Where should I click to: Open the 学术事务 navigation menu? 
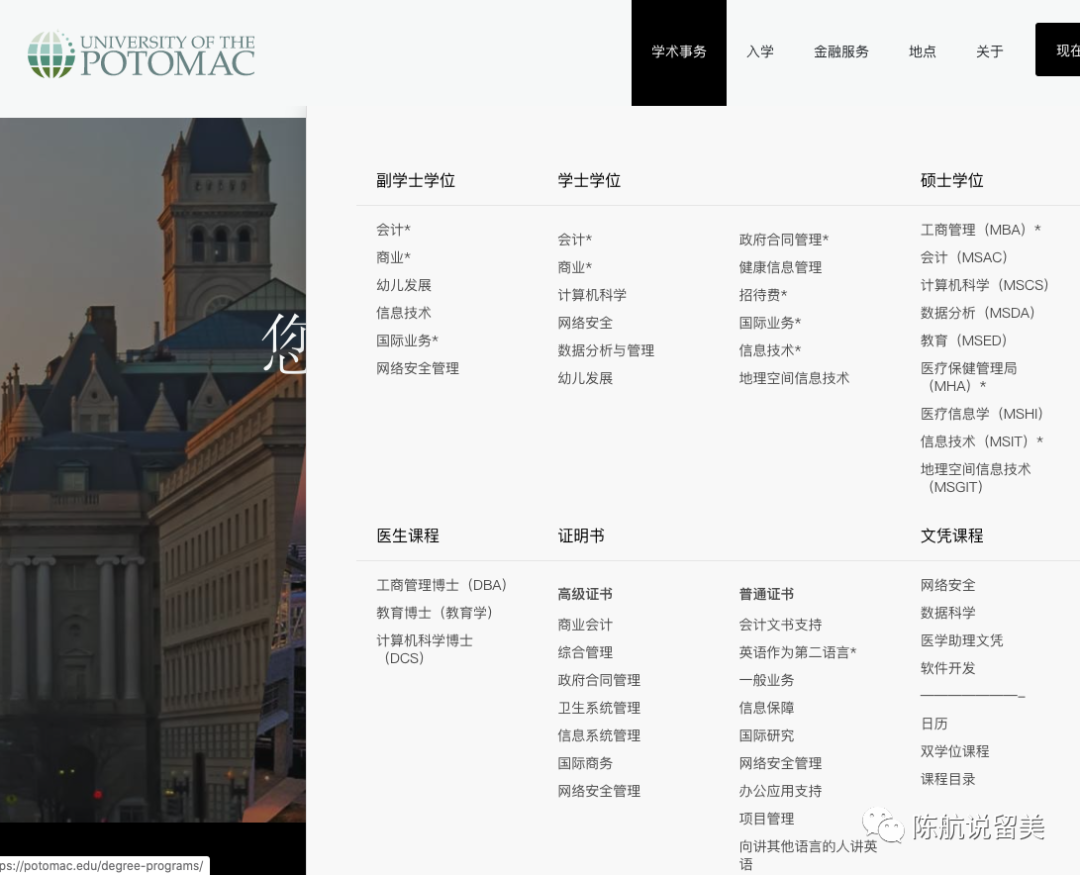679,52
